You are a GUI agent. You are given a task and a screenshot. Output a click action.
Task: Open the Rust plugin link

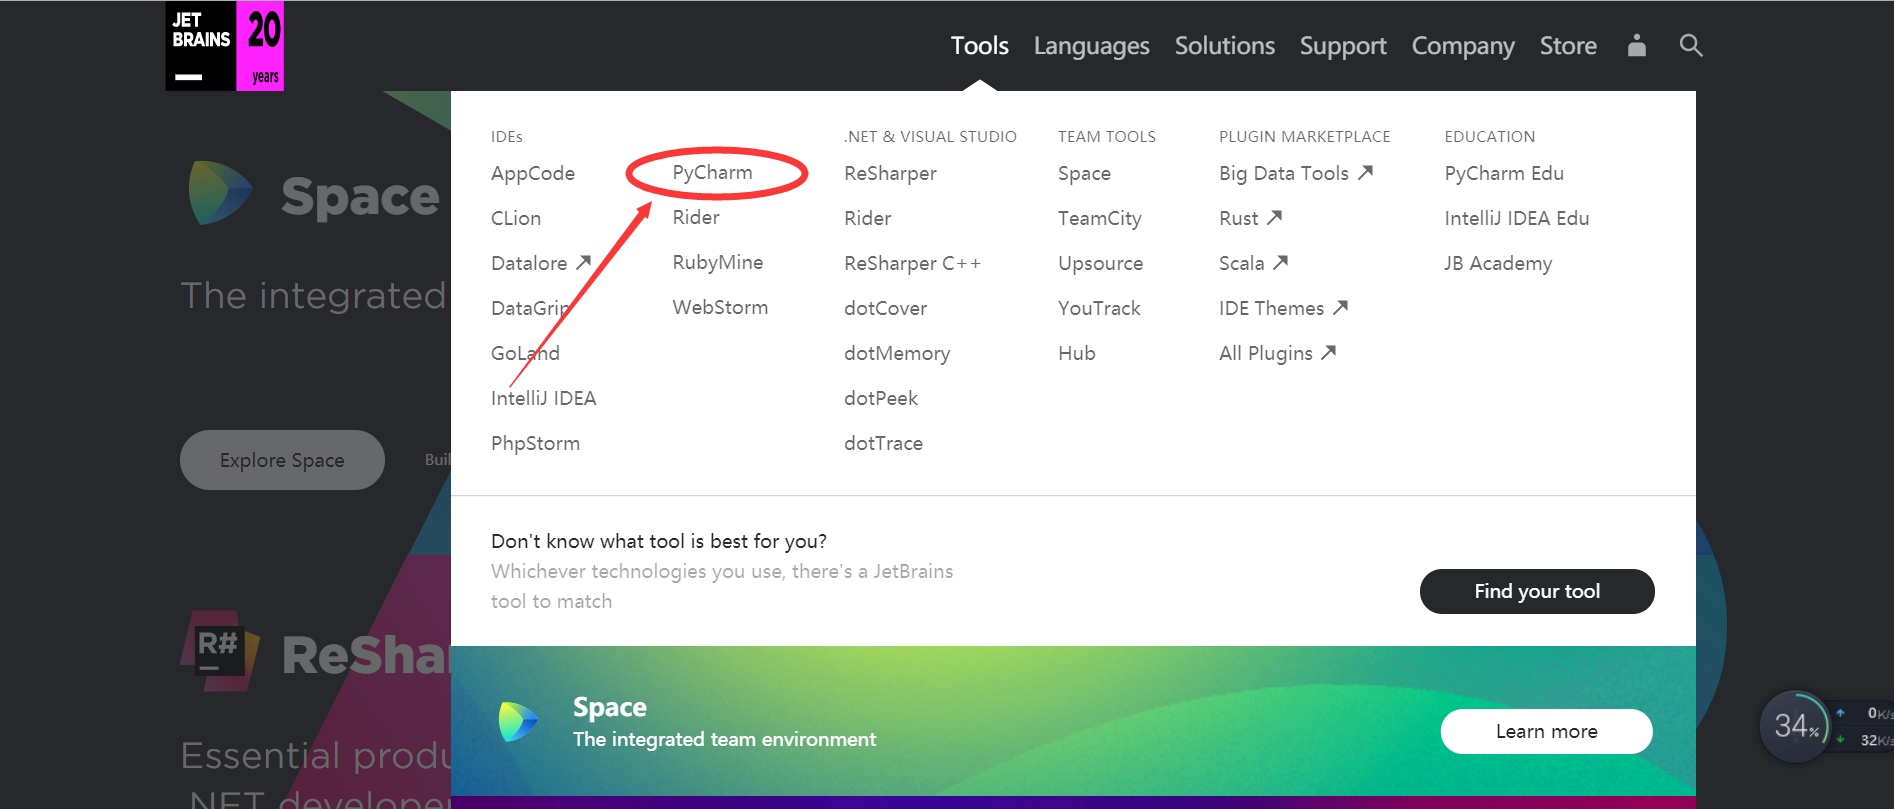(x=1250, y=218)
